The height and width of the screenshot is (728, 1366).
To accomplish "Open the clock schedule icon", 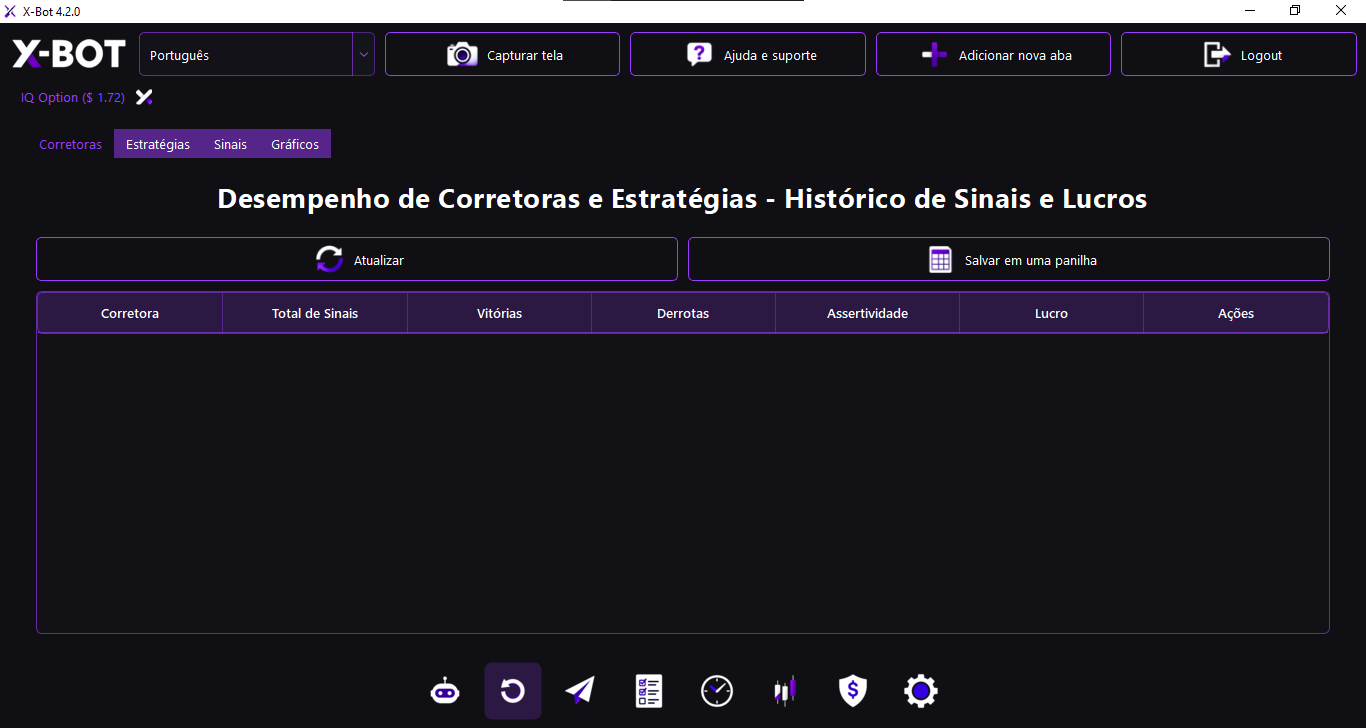I will pos(717,691).
